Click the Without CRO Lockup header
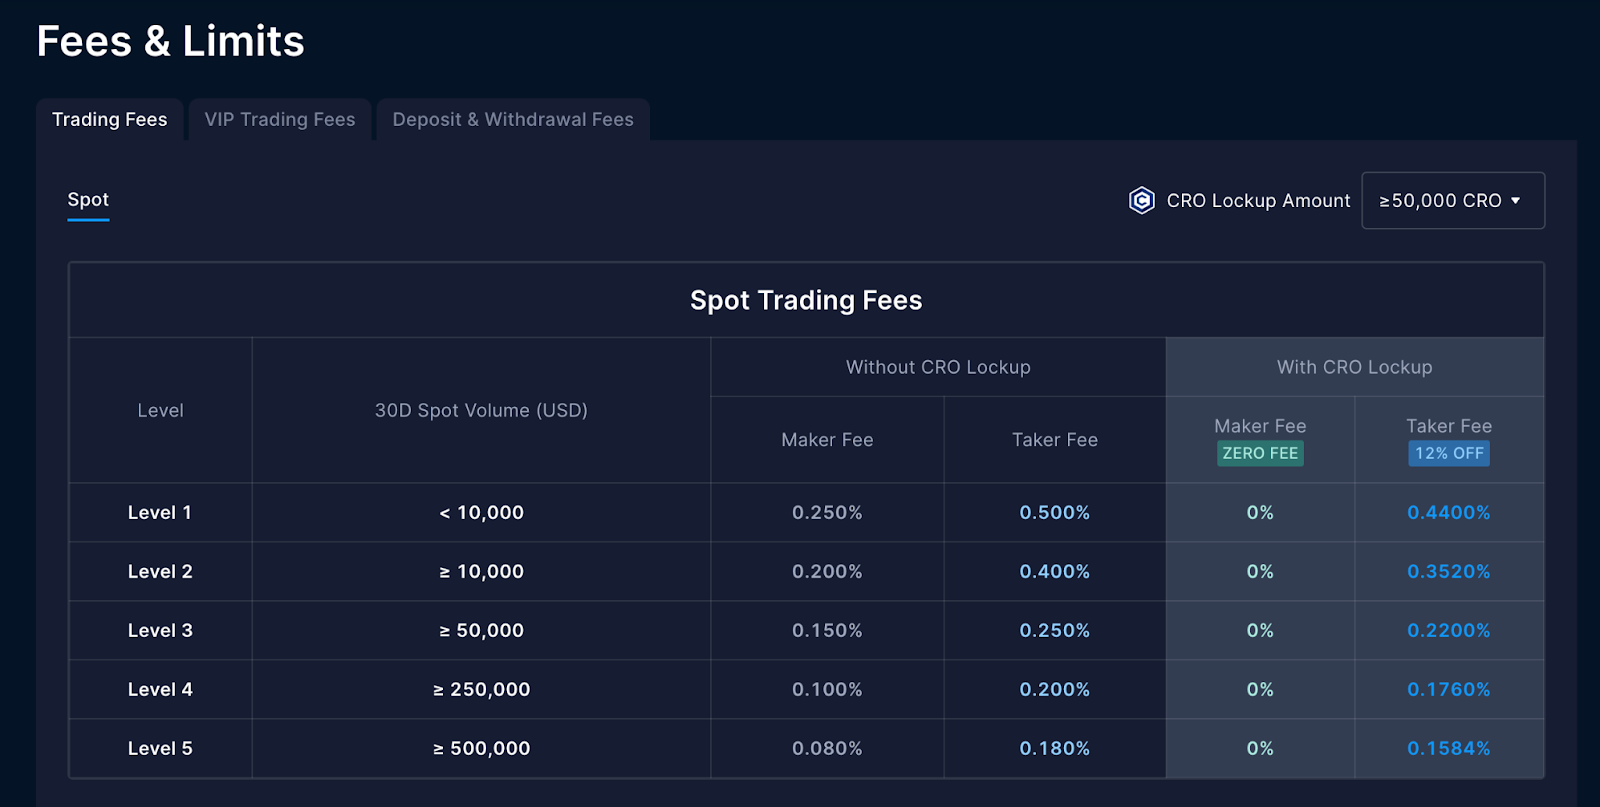This screenshot has width=1600, height=807. pos(938,367)
